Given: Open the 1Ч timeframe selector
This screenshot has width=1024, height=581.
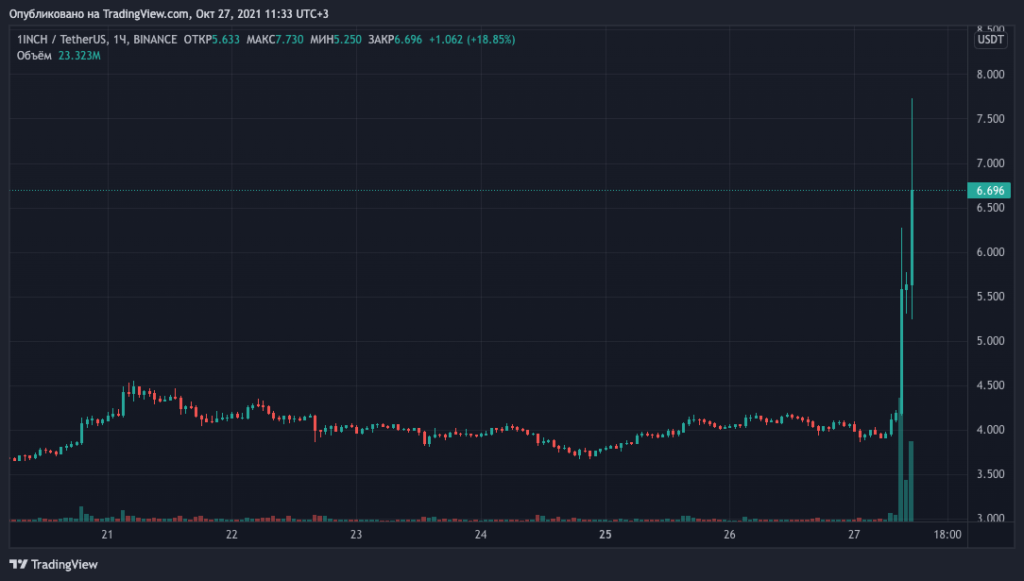Looking at the screenshot, I should 118,40.
